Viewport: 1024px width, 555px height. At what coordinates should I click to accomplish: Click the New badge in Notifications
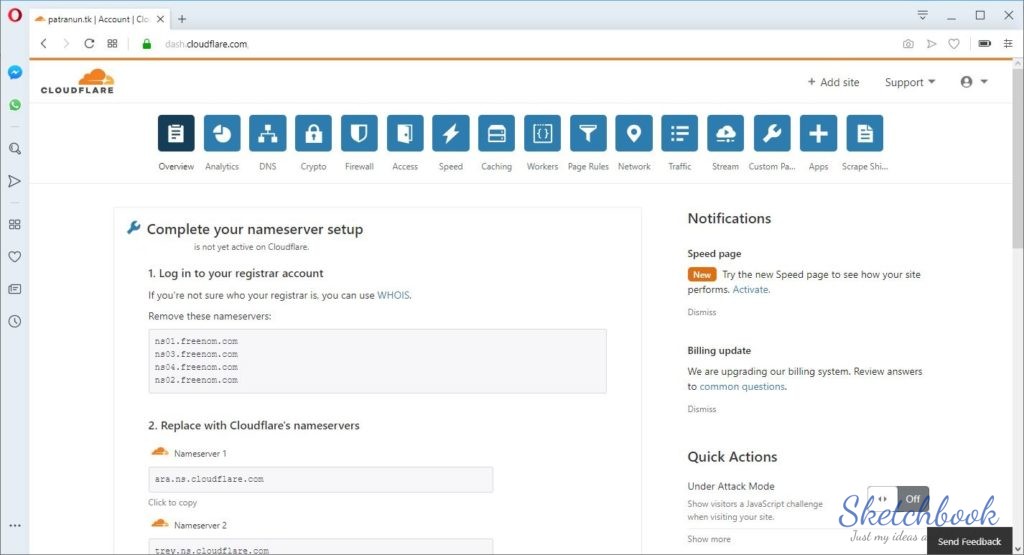[x=701, y=274]
